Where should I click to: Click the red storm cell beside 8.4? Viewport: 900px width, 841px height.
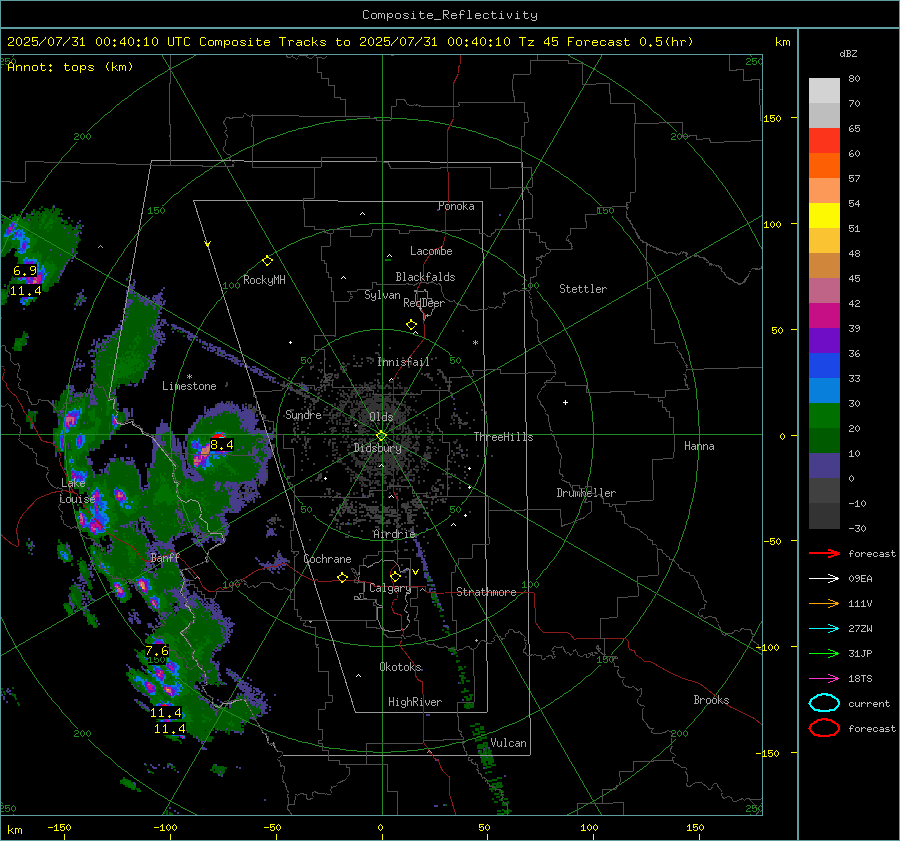(219, 436)
